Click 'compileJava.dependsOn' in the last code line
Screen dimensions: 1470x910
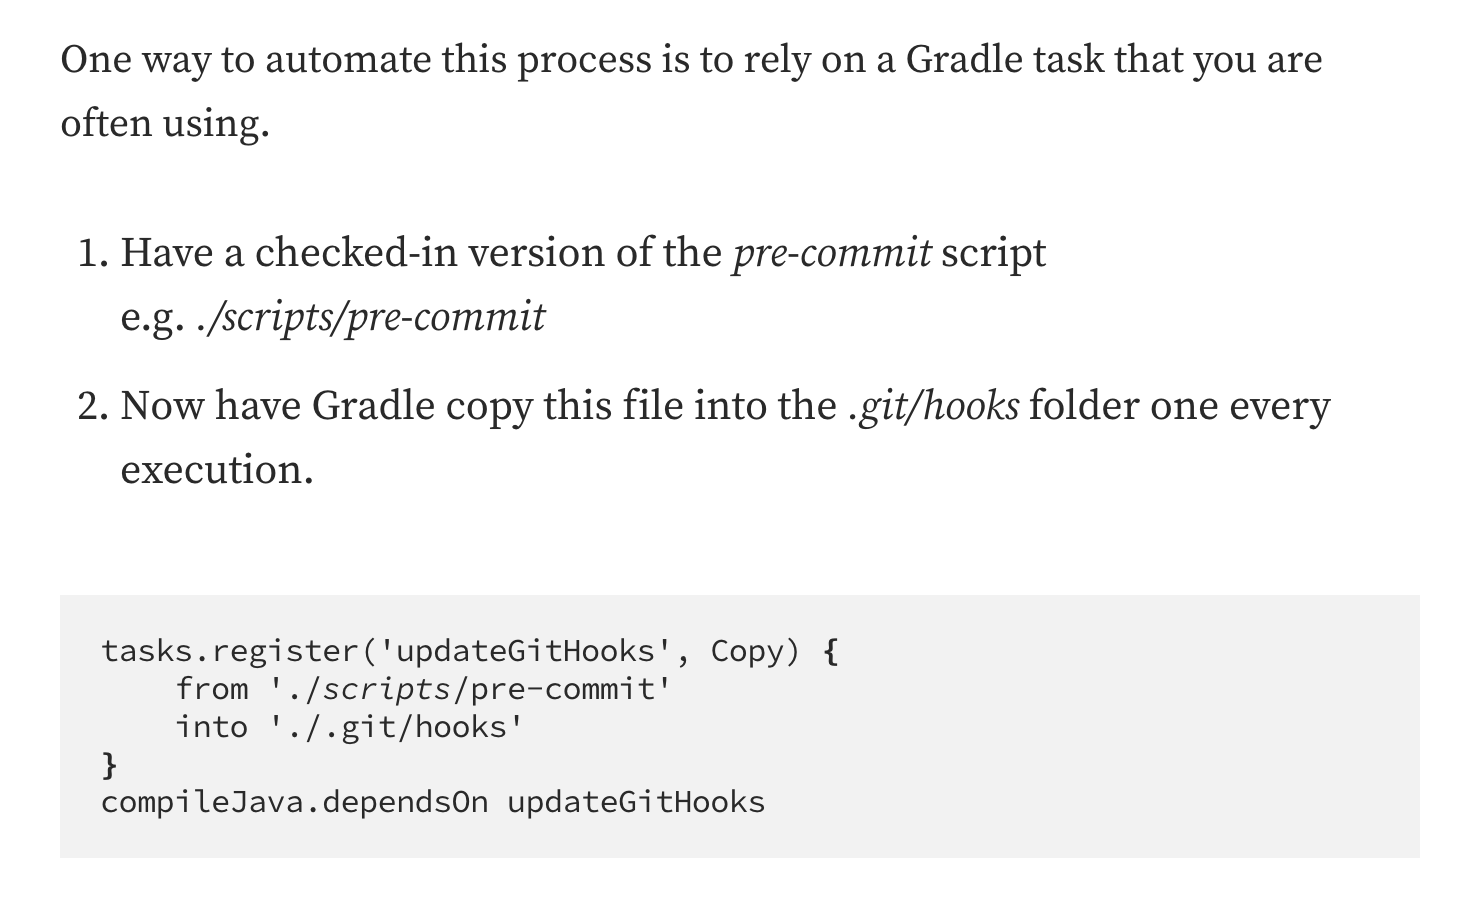(295, 803)
